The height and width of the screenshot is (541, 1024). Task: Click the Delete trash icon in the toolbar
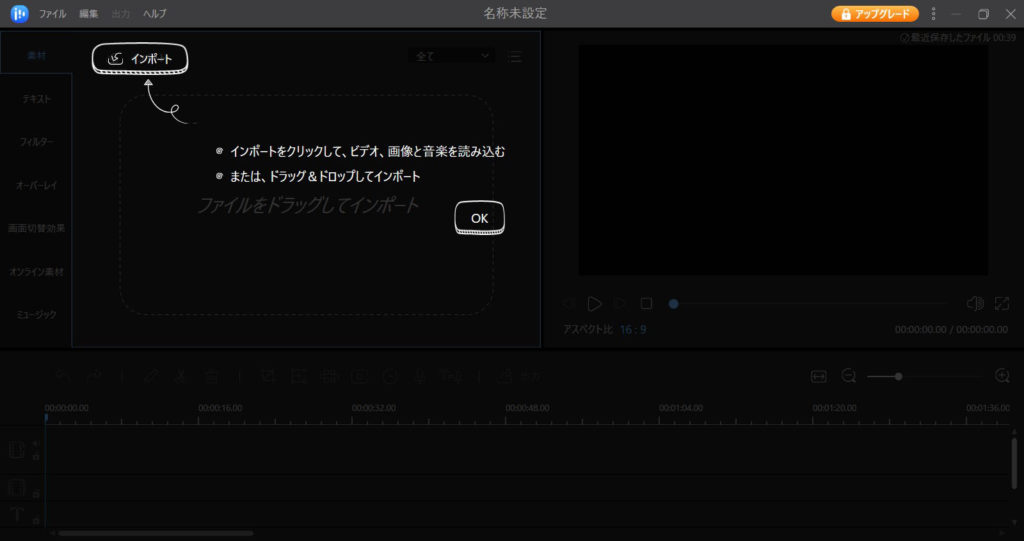[x=212, y=376]
